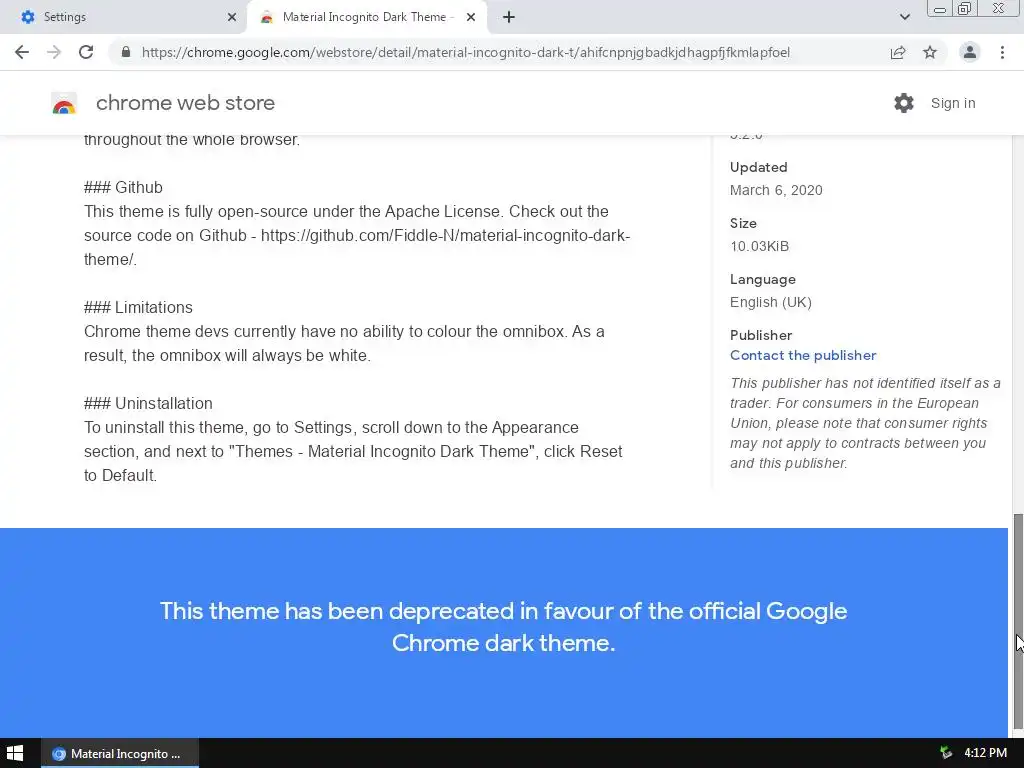The width and height of the screenshot is (1024, 768).
Task: Click the site lock icon in address bar
Action: point(126,52)
